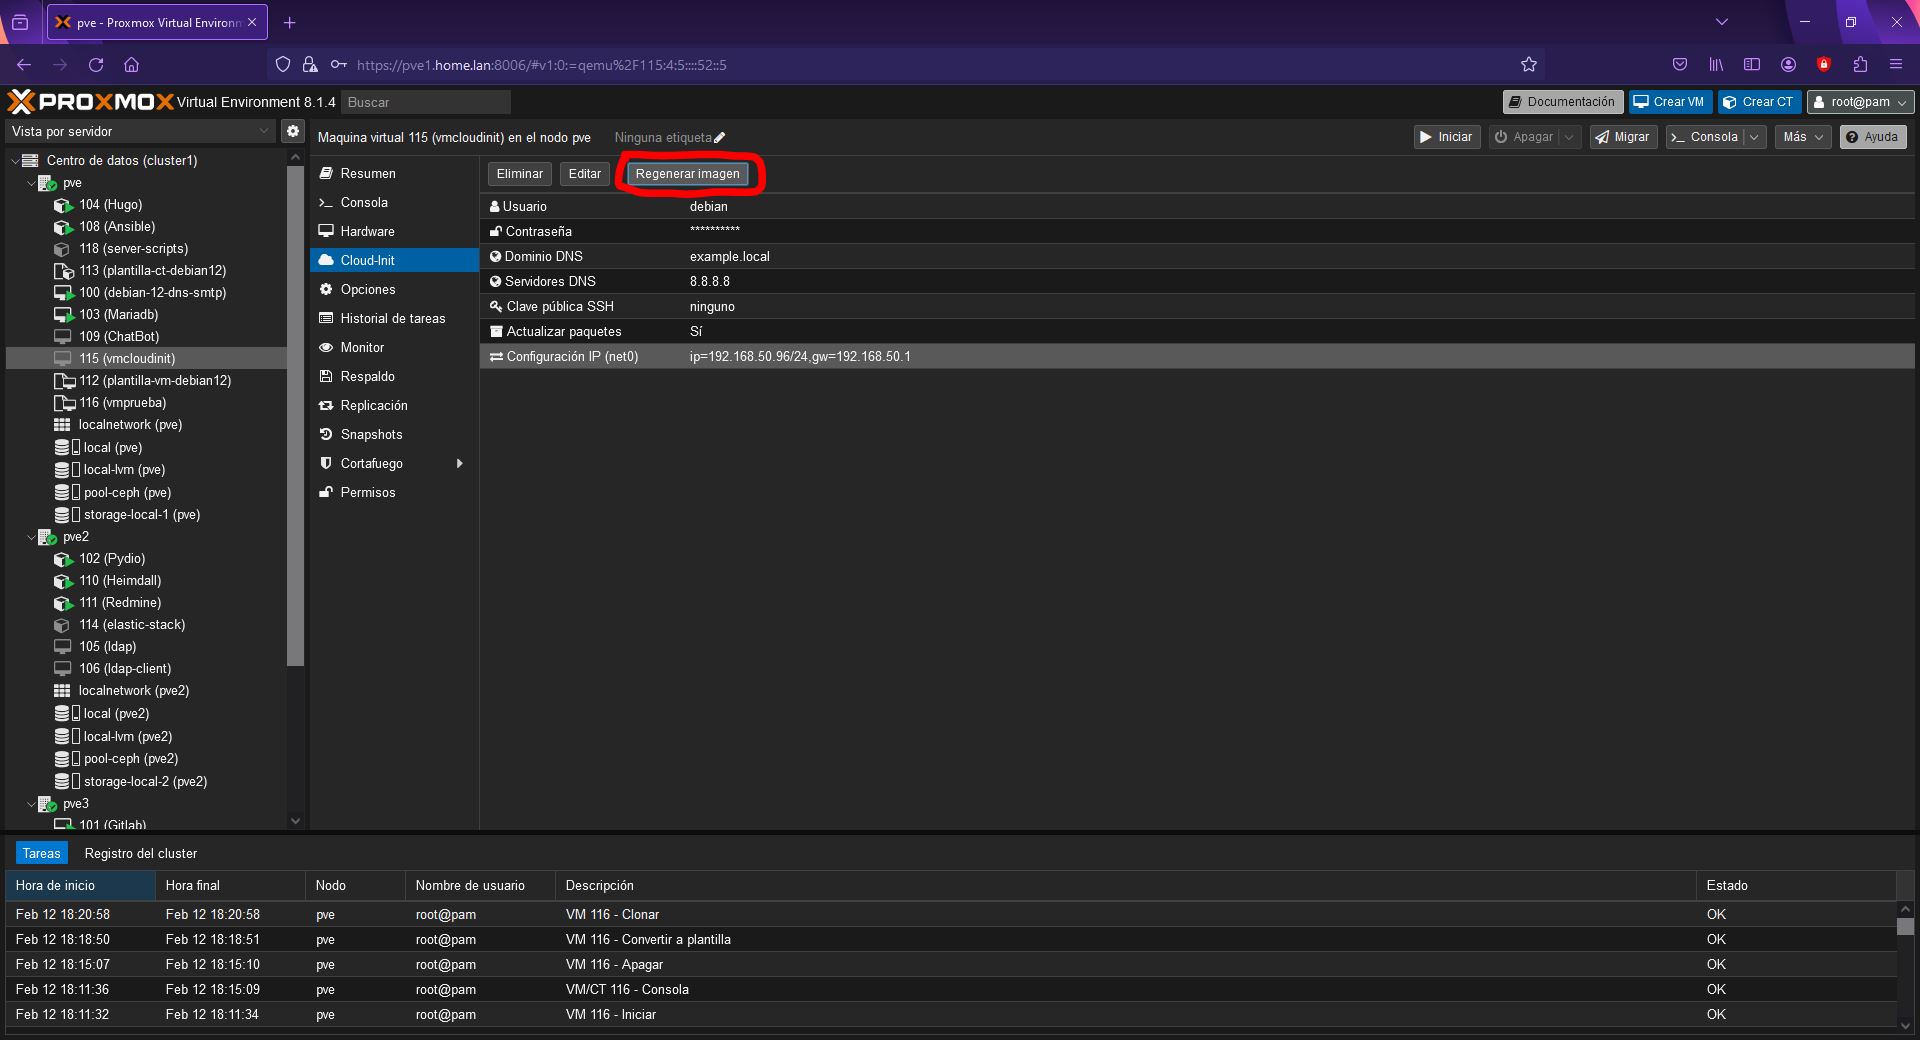The width and height of the screenshot is (1920, 1040).
Task: Open Firefox extensions puzzle icon
Action: click(x=1860, y=65)
